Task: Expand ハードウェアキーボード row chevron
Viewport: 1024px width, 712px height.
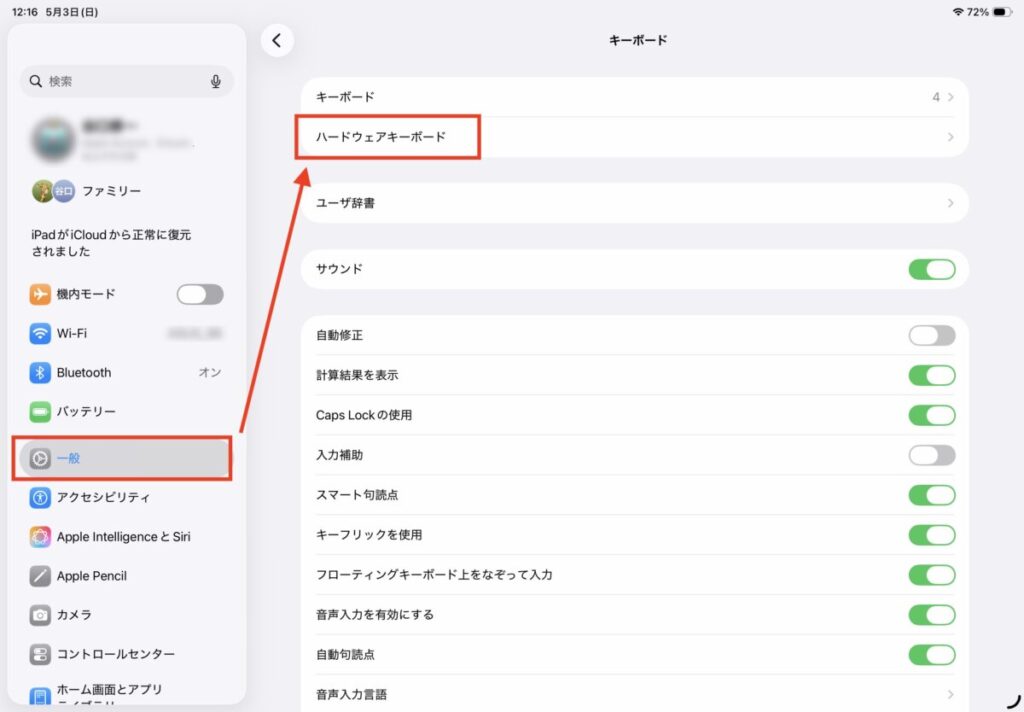Action: tap(950, 137)
